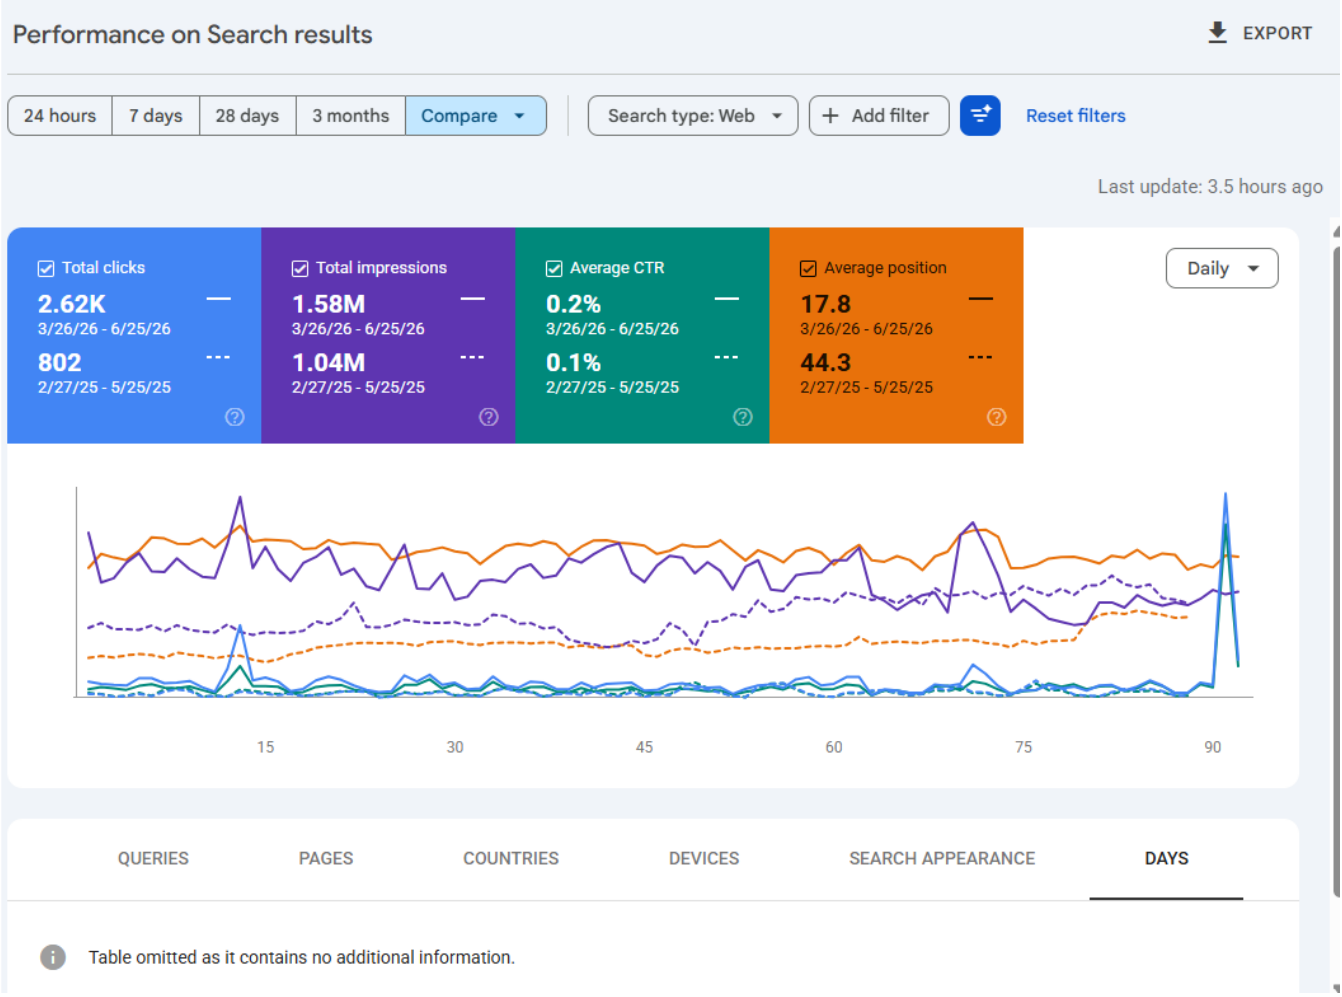Open the Search type: Web dropdown
The width and height of the screenshot is (1342, 997).
click(x=693, y=116)
